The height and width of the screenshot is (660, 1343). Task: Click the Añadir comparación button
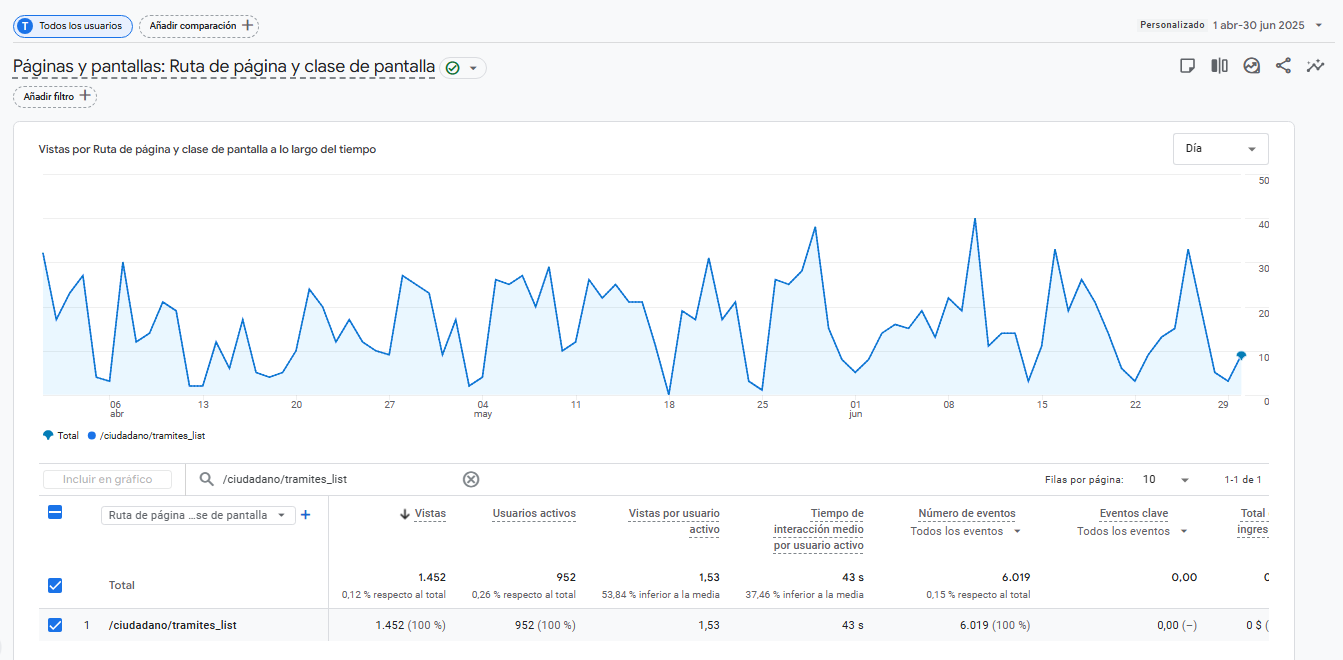coord(198,25)
